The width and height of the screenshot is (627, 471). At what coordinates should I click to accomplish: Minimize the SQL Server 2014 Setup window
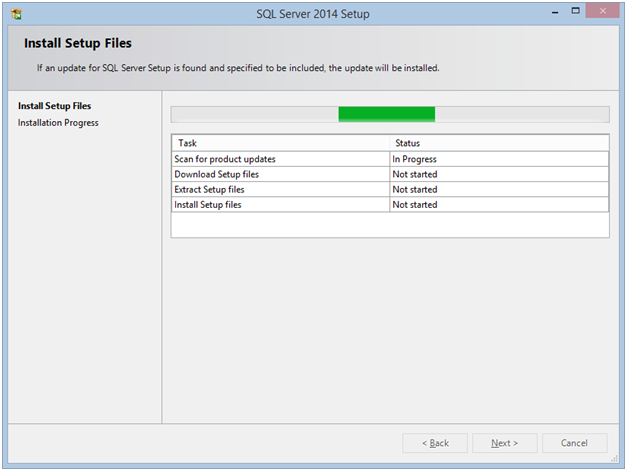tap(555, 12)
